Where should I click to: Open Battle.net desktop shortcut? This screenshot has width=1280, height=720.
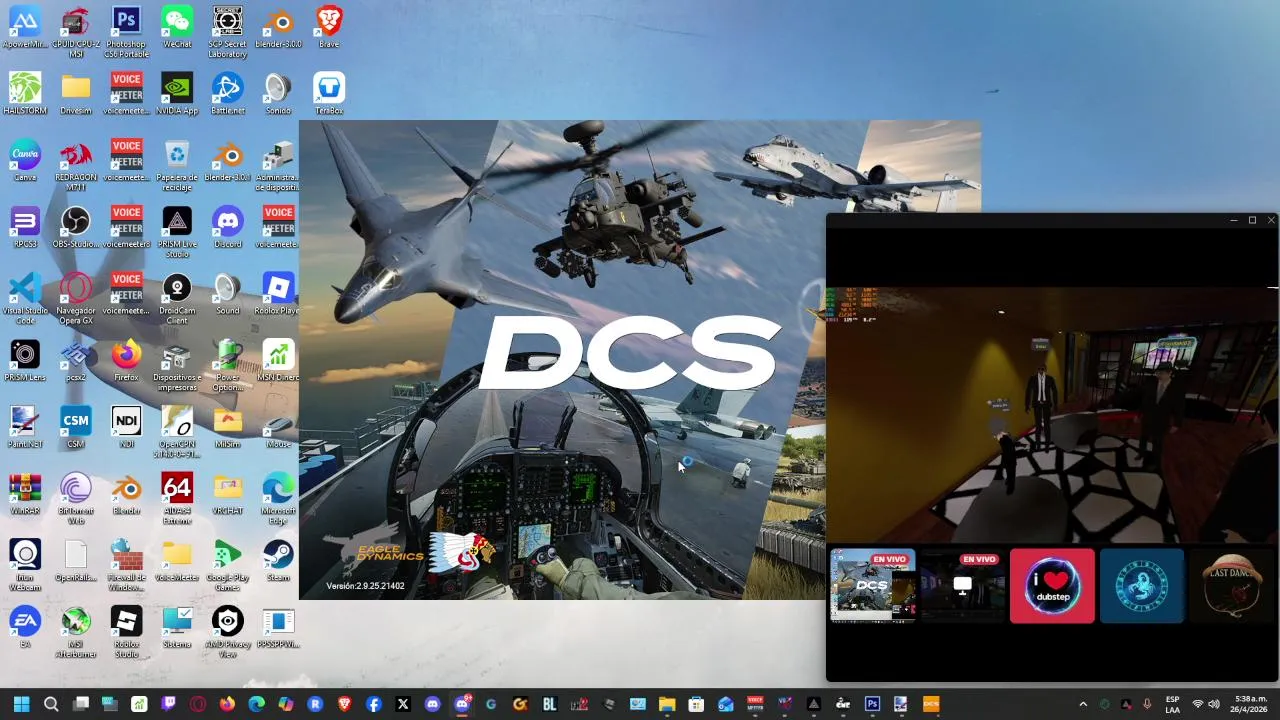[x=227, y=94]
